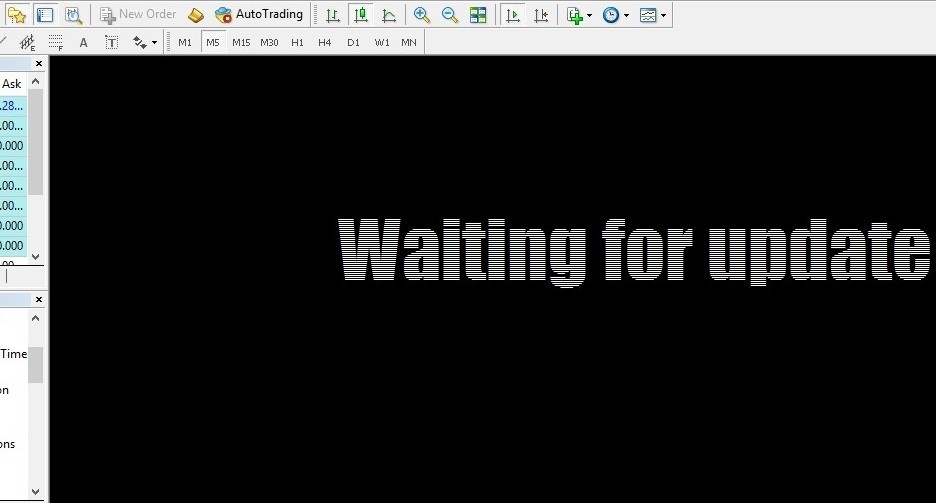Click the New Order button
936x503 pixels.
(138, 14)
